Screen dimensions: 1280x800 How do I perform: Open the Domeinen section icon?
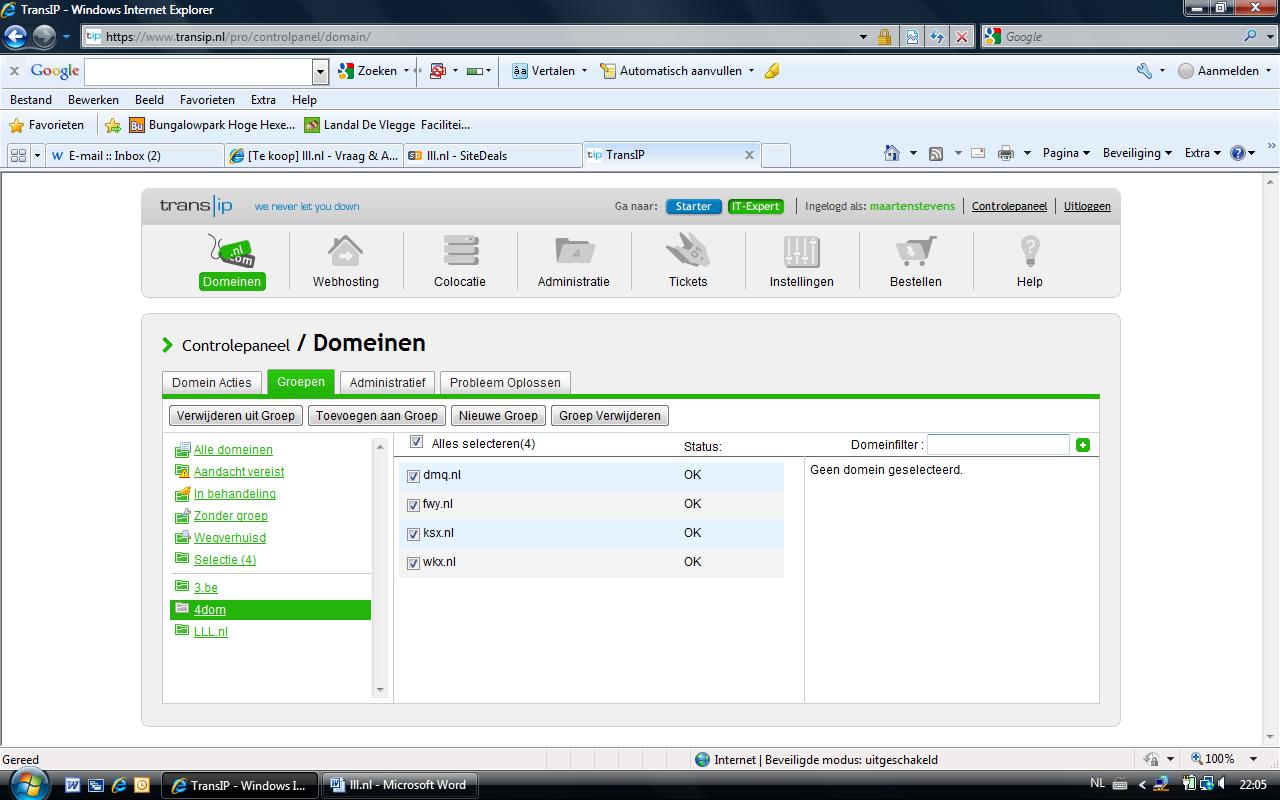(231, 251)
